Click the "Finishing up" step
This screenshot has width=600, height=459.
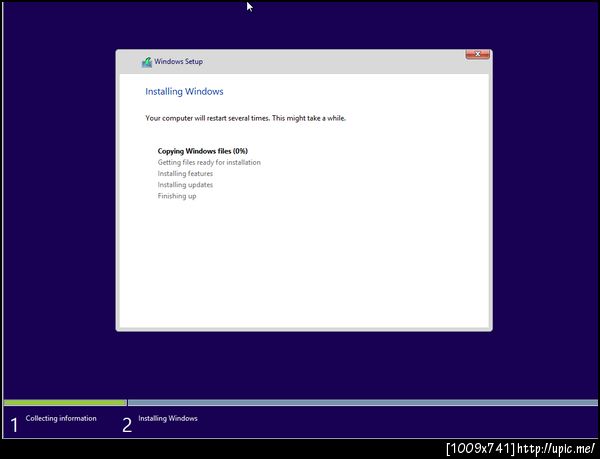(177, 196)
